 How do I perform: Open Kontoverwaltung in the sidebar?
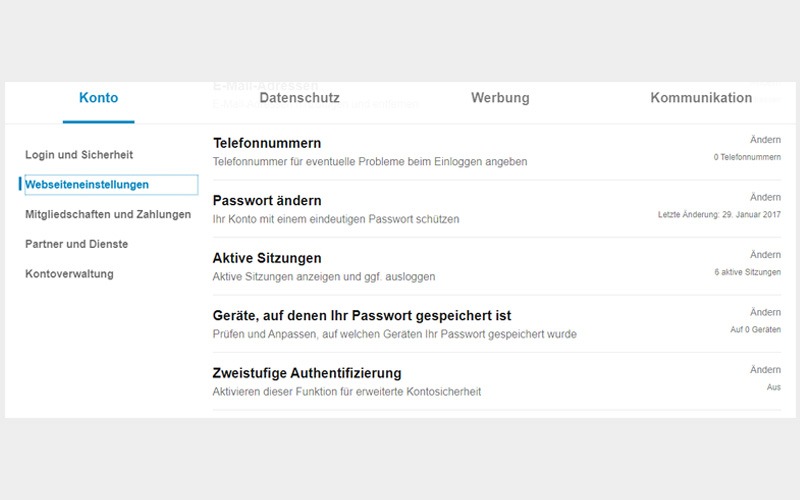(x=69, y=274)
